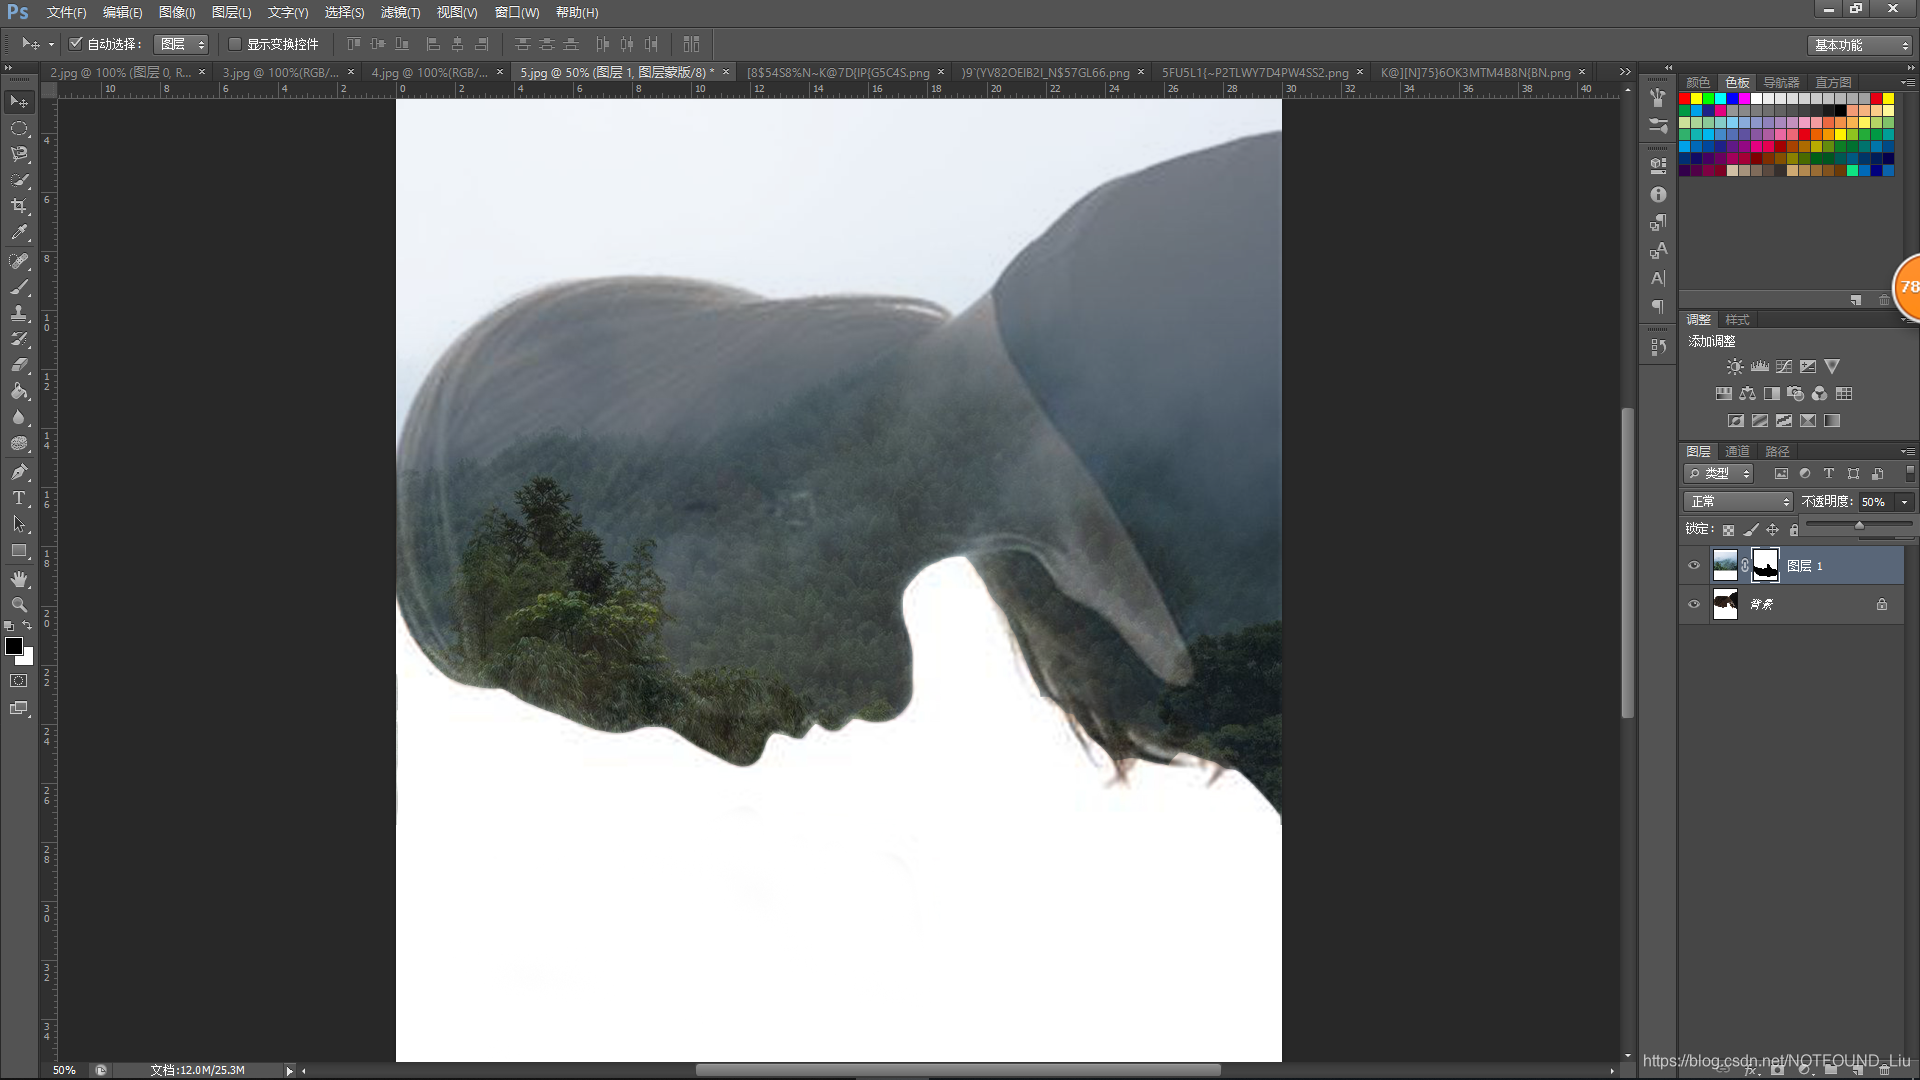This screenshot has height=1080, width=1920.
Task: Disable the Auto-Select checkbox
Action: pyautogui.click(x=75, y=44)
